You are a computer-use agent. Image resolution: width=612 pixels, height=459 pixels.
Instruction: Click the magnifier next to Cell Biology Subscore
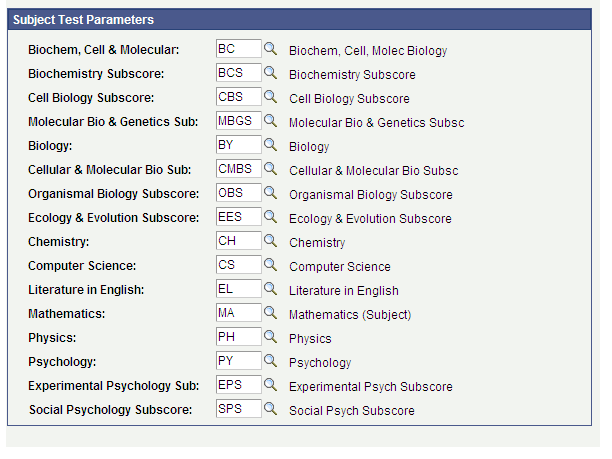coord(270,97)
